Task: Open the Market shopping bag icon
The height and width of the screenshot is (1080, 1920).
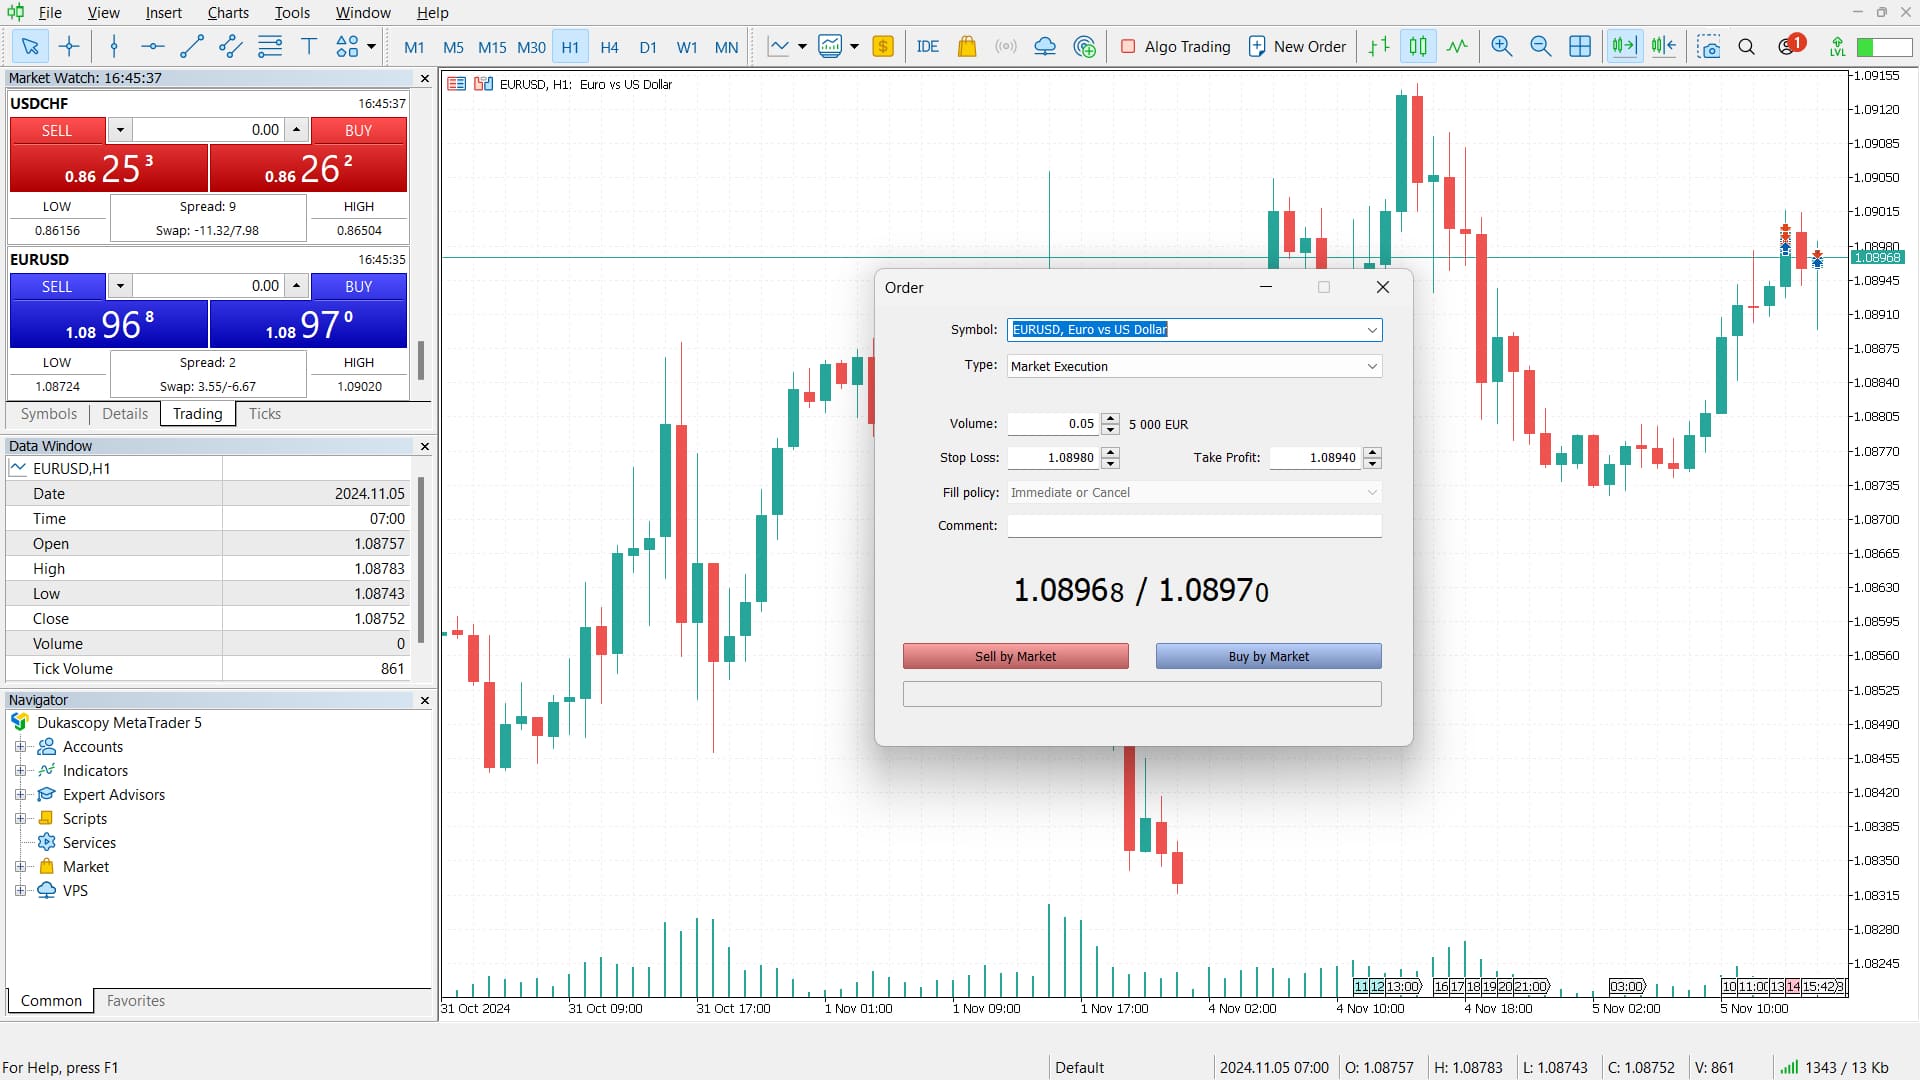Action: tap(967, 46)
